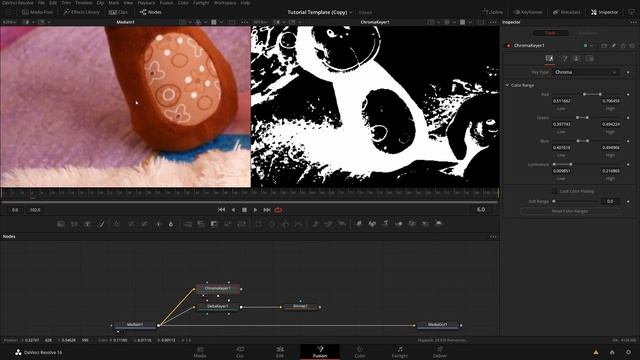Open the ChromaKeyer1 viewer zoom level dropdown
The width and height of the screenshot is (640, 360).
click(x=260, y=22)
